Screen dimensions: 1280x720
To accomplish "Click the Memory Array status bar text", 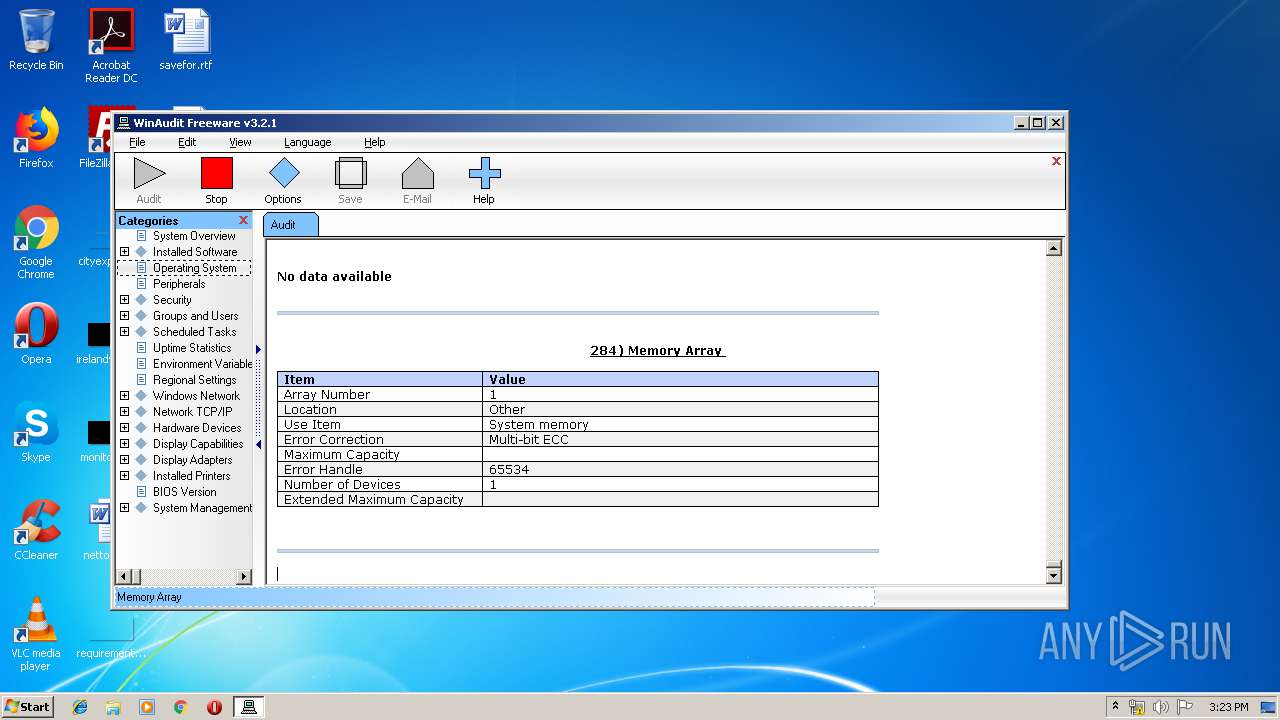I will point(149,597).
